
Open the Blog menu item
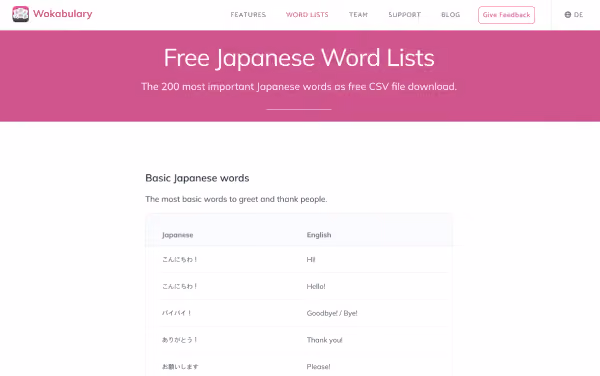[x=450, y=15]
